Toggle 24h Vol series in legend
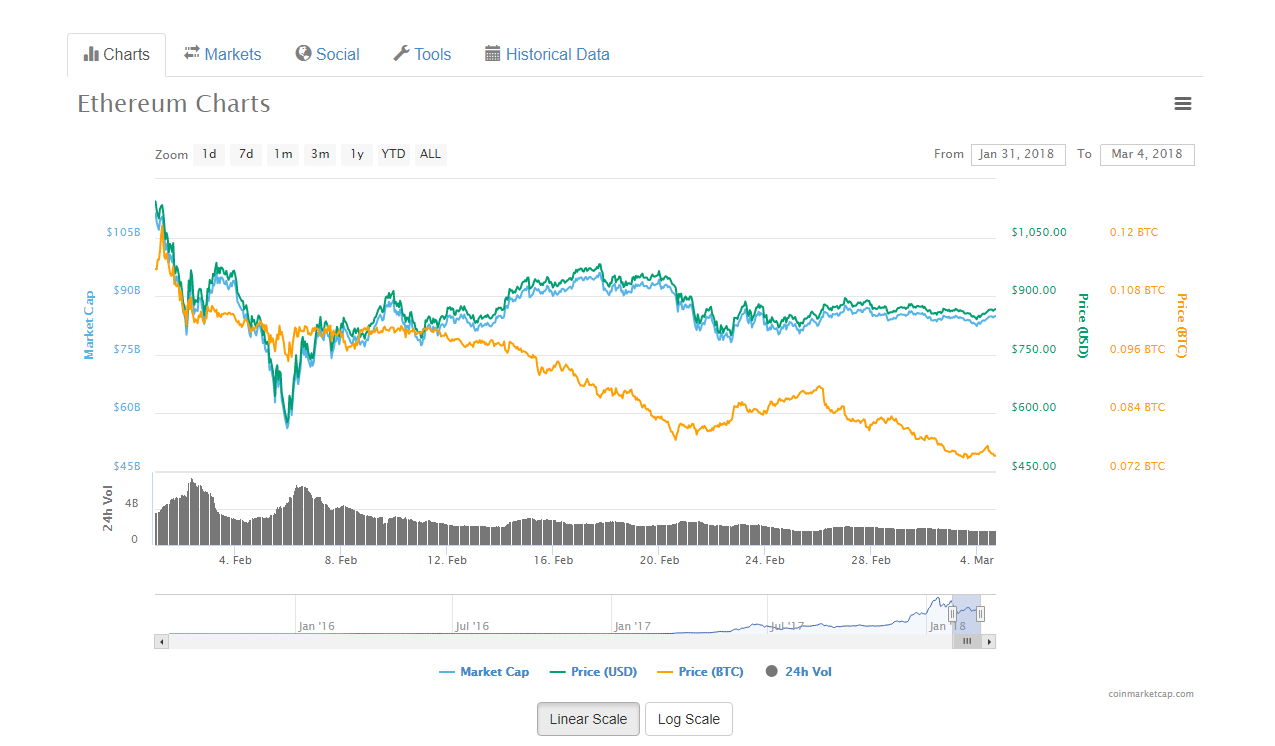The image size is (1275, 746). 798,672
